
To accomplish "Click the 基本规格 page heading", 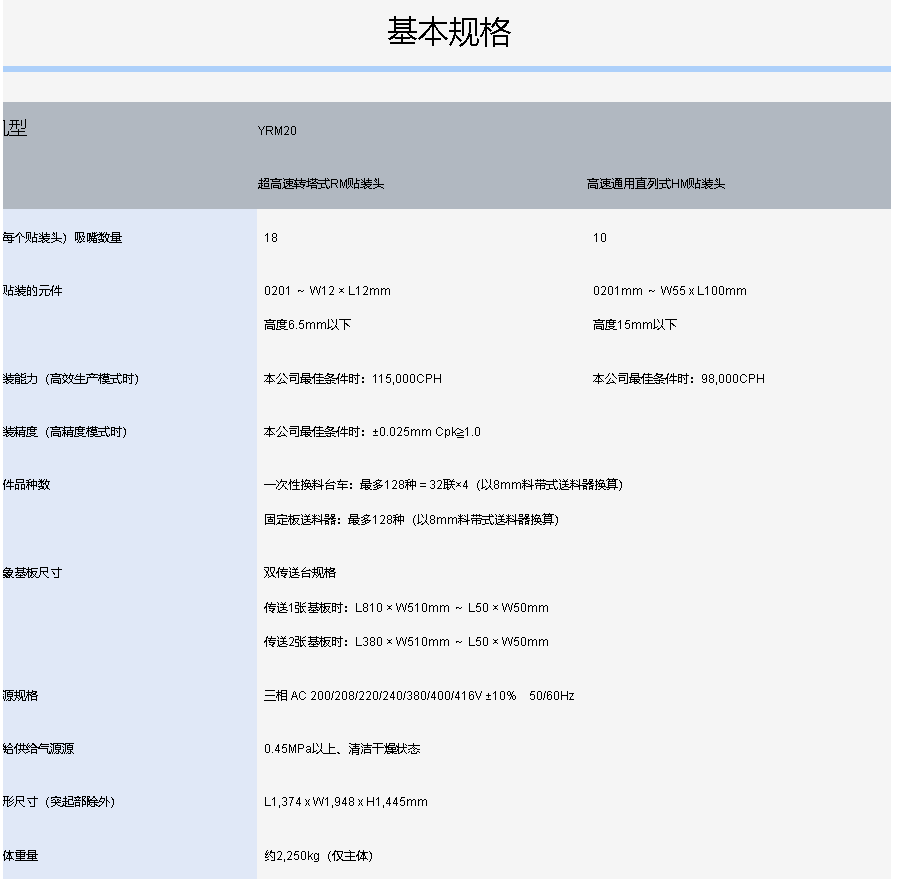I will point(449,31).
